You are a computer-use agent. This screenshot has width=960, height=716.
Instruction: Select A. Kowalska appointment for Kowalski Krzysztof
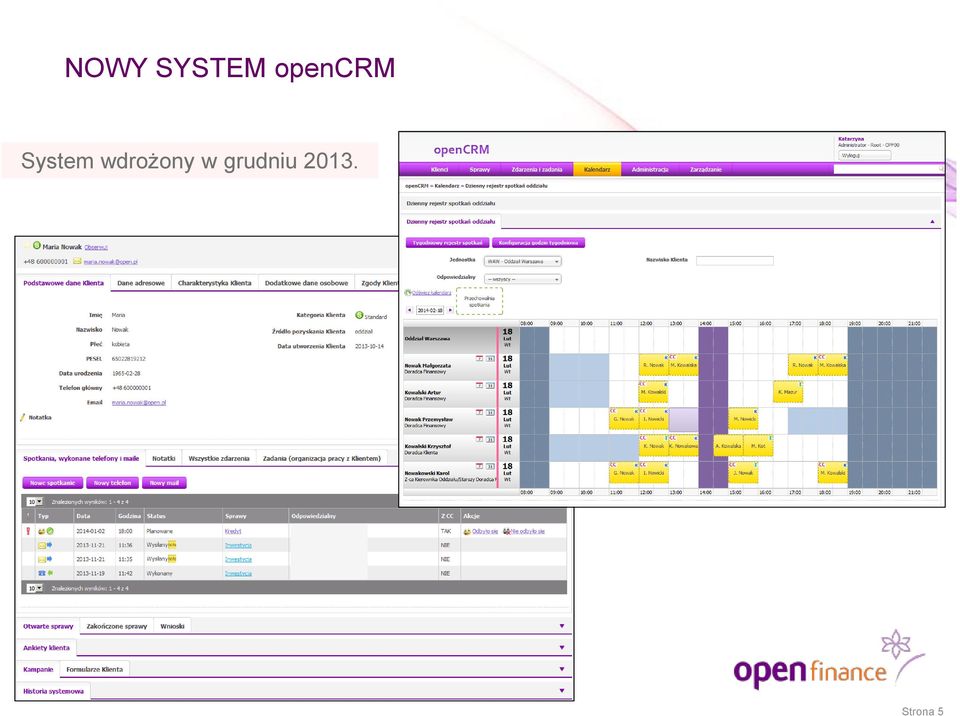[x=729, y=445]
